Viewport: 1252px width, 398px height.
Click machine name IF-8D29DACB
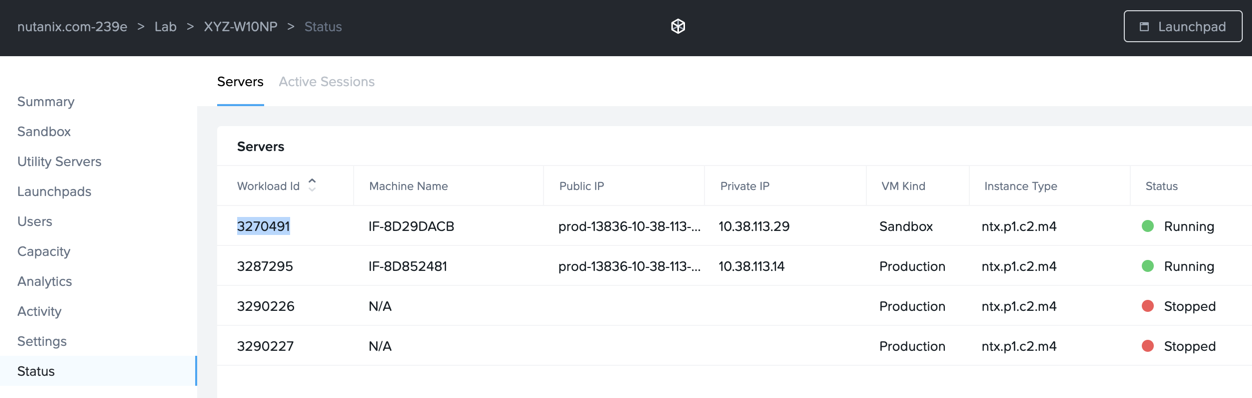[x=411, y=226]
